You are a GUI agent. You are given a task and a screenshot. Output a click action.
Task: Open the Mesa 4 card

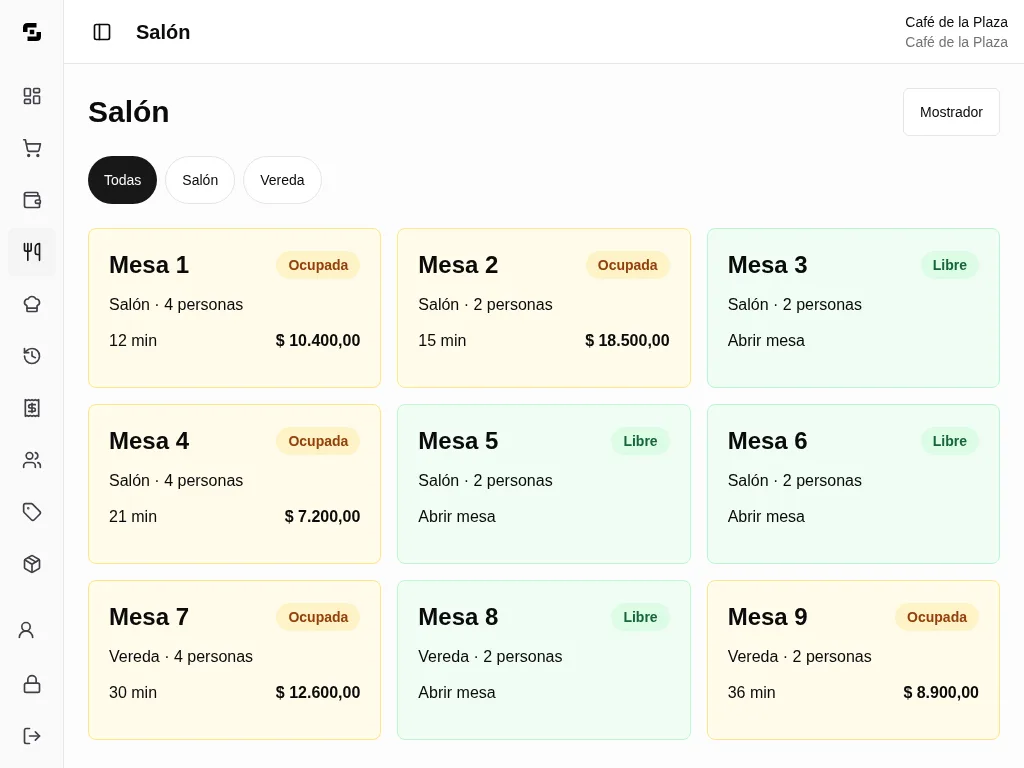[234, 484]
